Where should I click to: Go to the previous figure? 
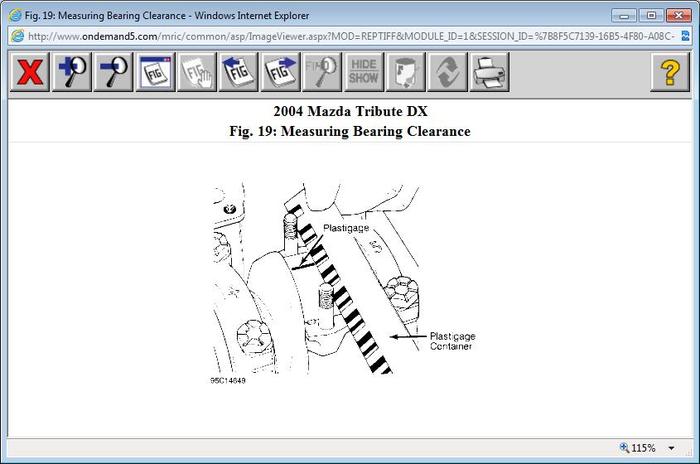click(238, 72)
